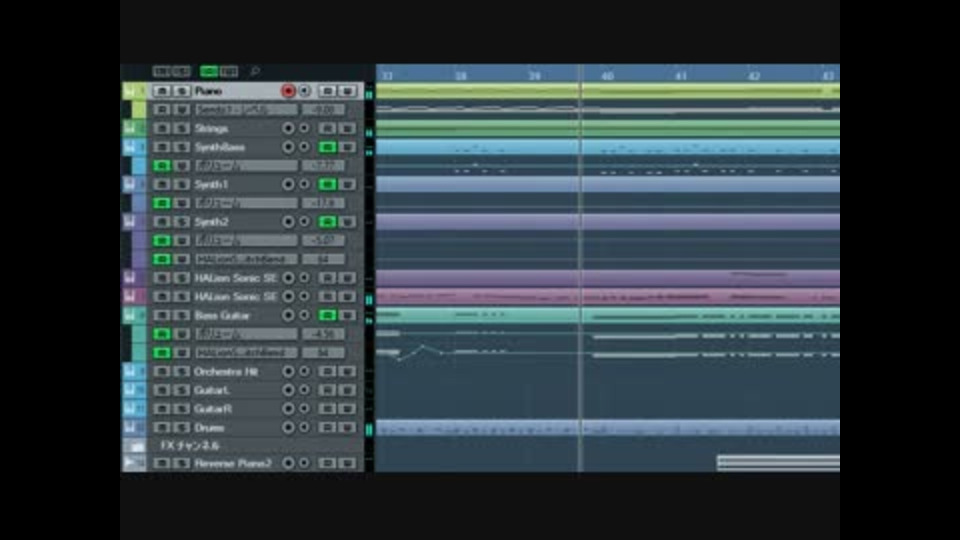Mute the Piano track
960x540 pixels.
(162, 91)
